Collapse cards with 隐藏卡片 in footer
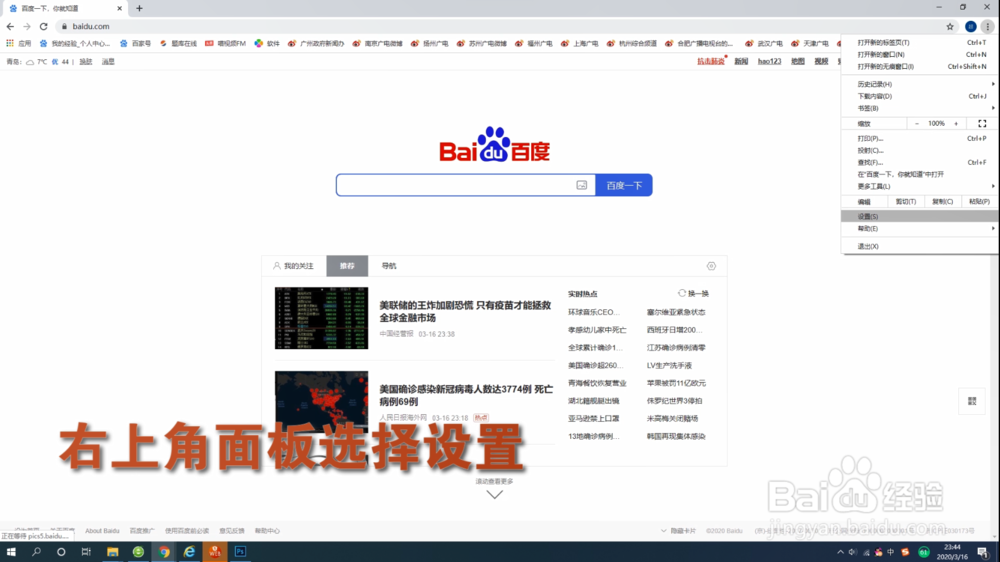Viewport: 1000px width, 562px height. click(x=678, y=531)
